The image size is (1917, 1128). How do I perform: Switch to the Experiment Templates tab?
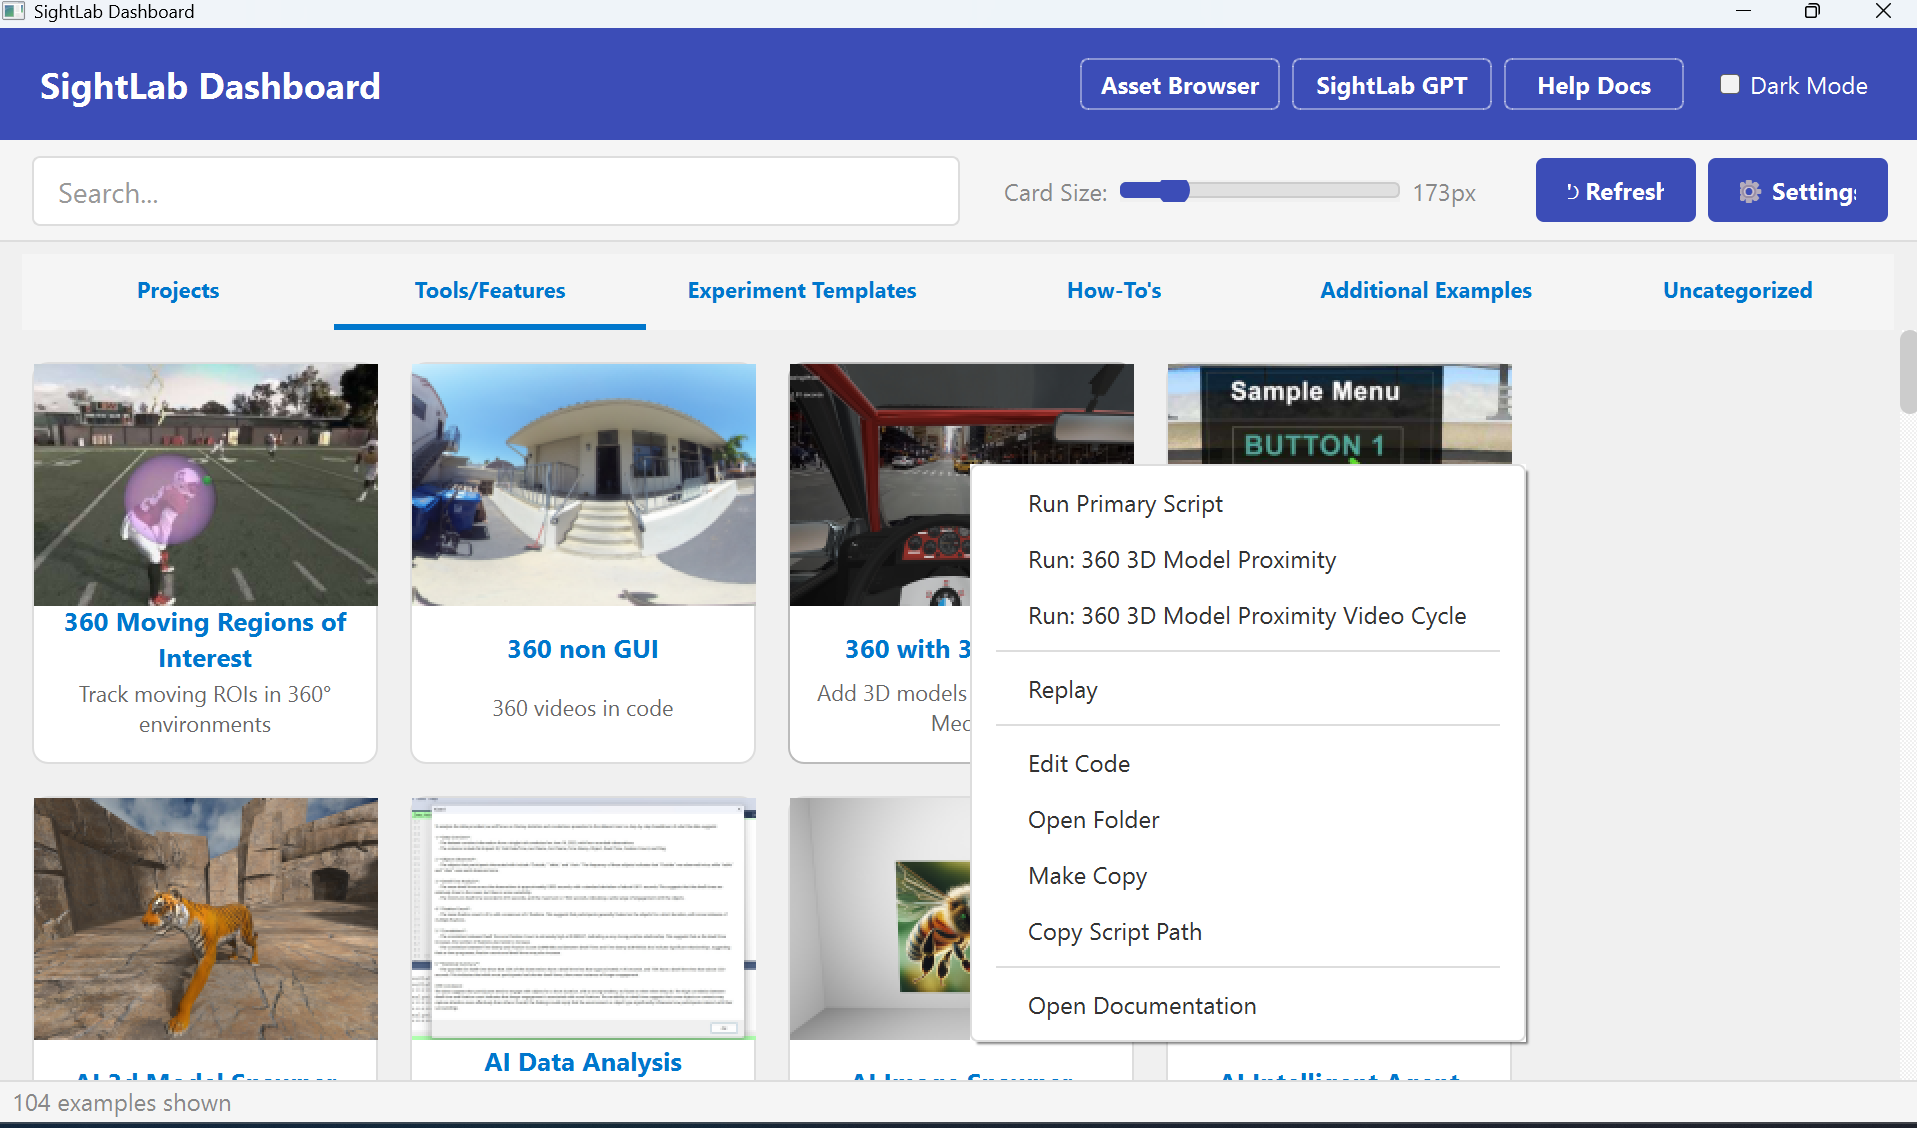801,291
